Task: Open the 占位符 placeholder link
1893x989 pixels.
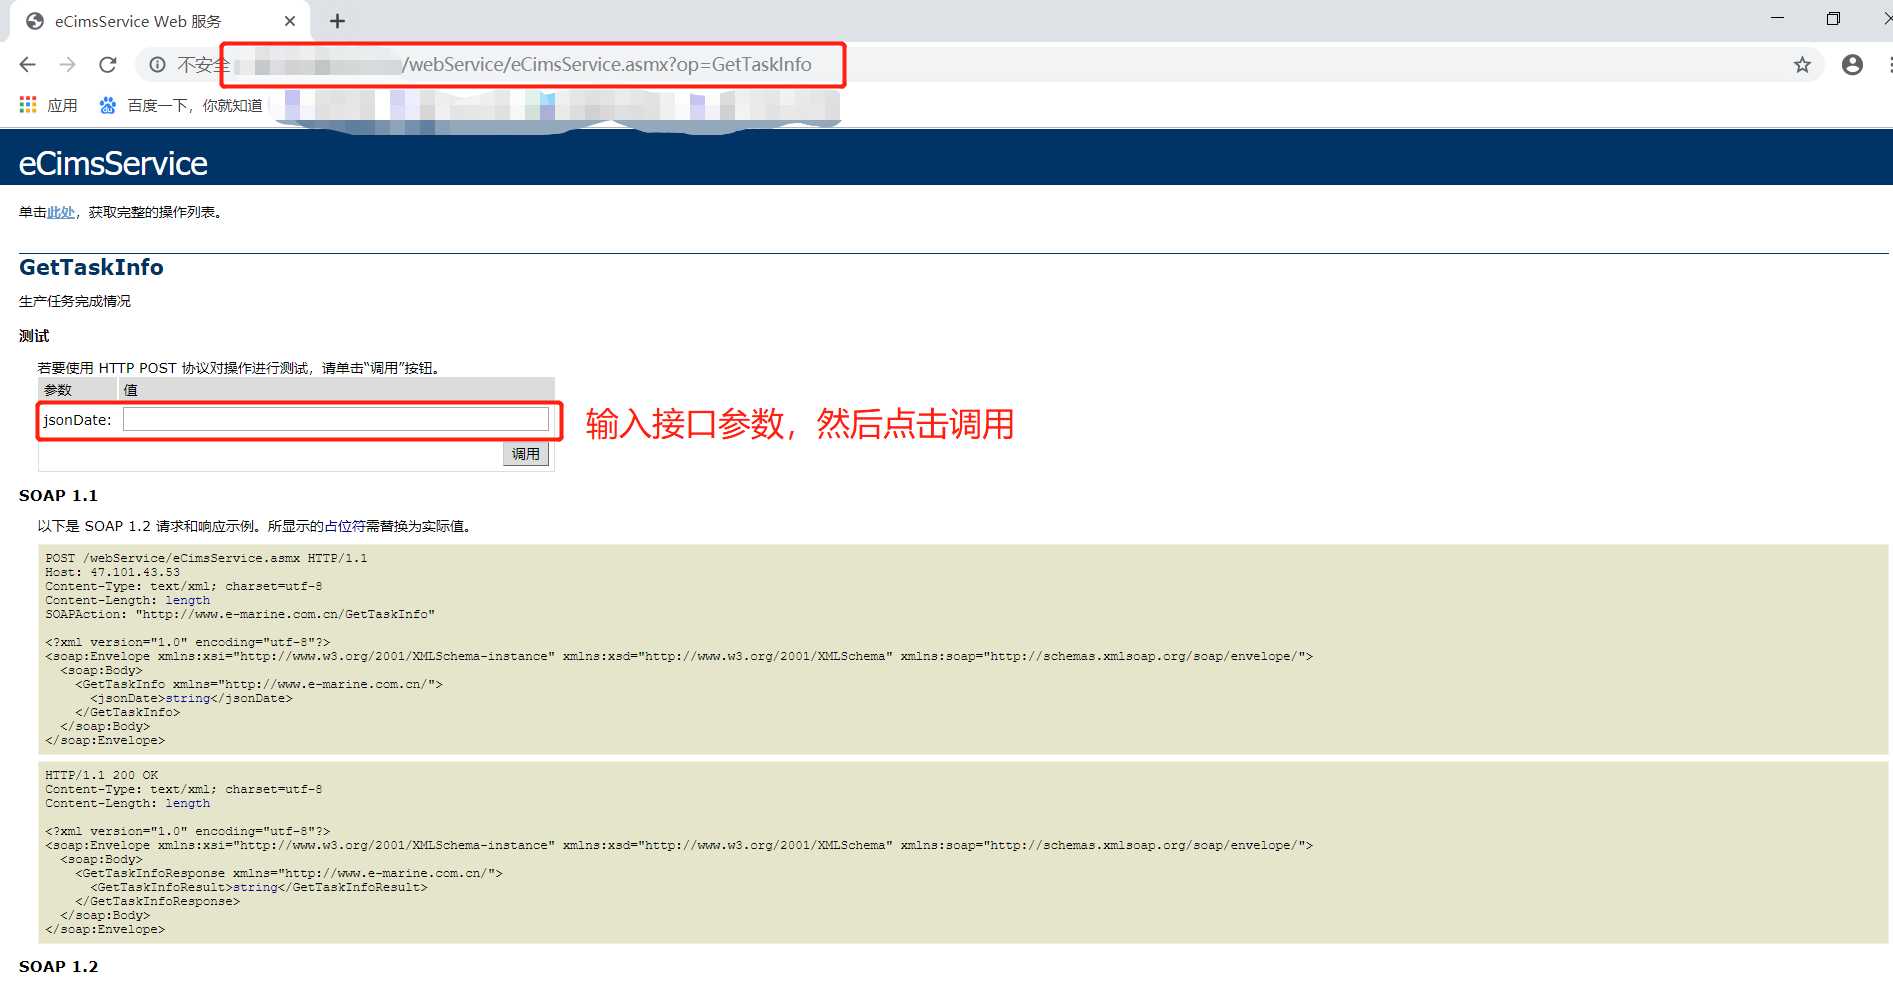Action: click(345, 526)
